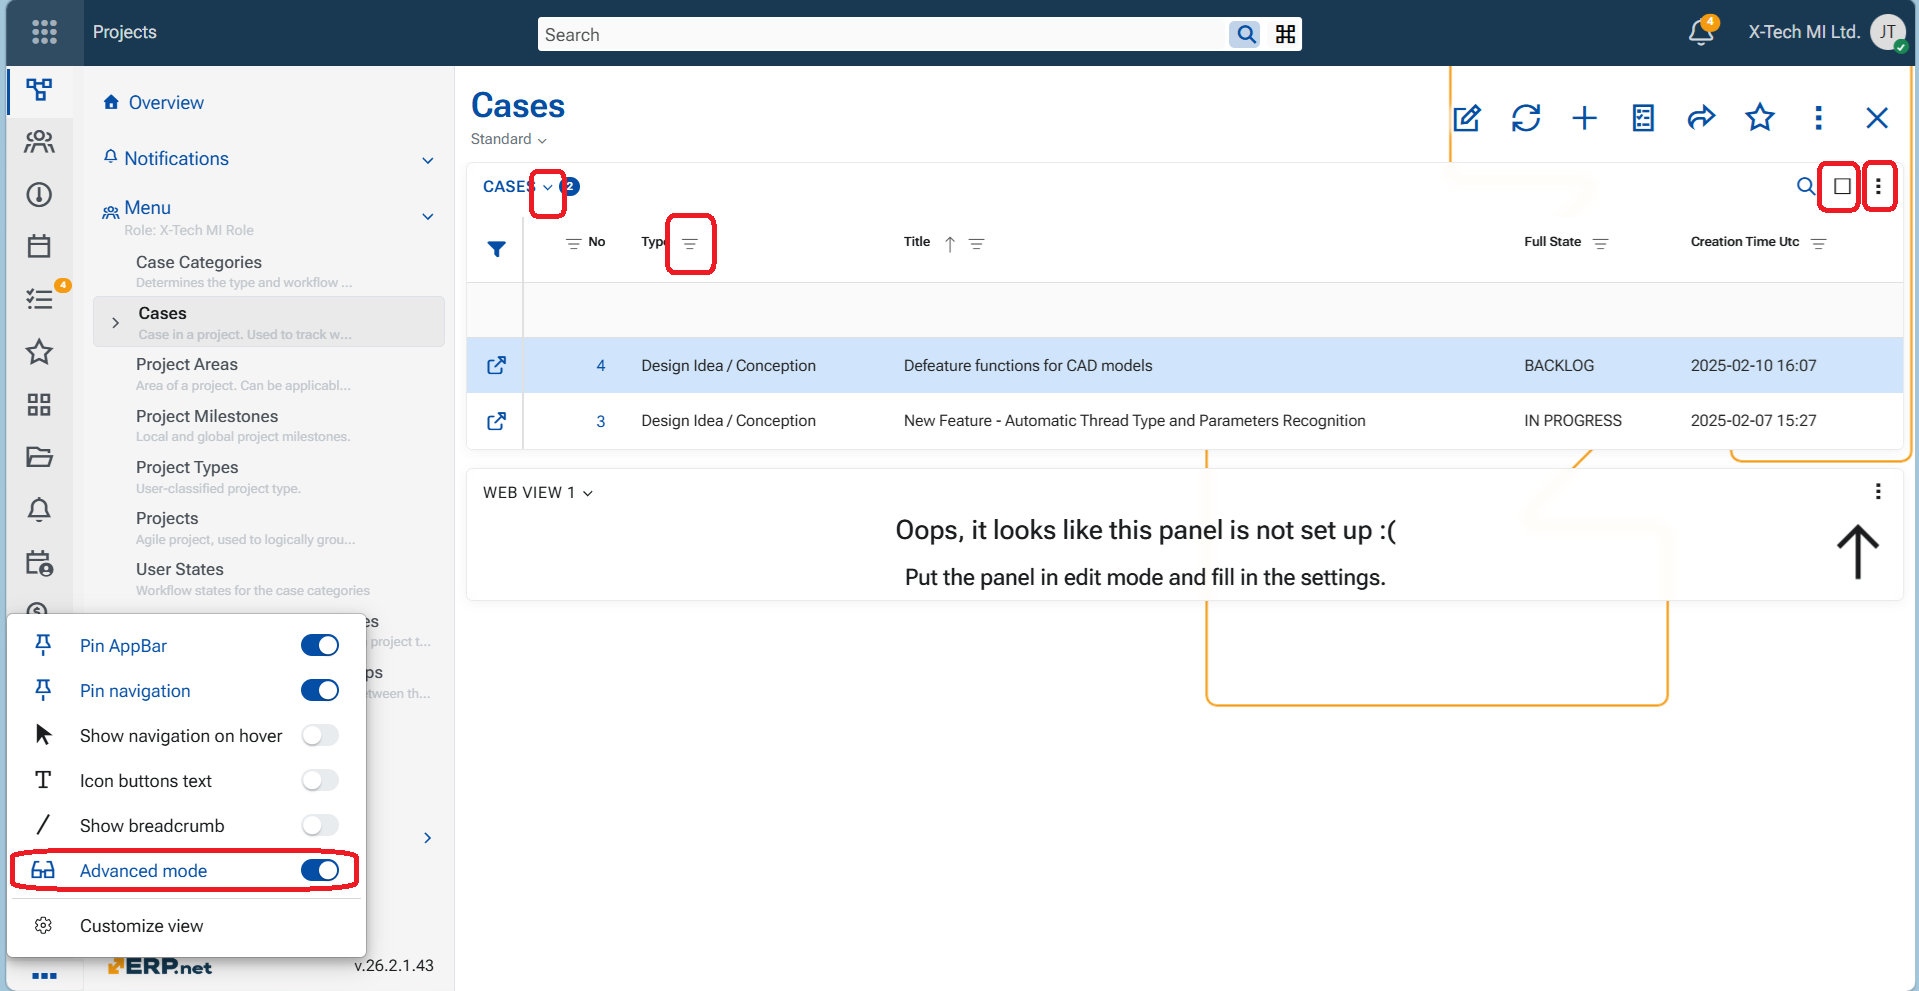This screenshot has width=1919, height=991.
Task: Refresh the Cases view
Action: (1525, 118)
